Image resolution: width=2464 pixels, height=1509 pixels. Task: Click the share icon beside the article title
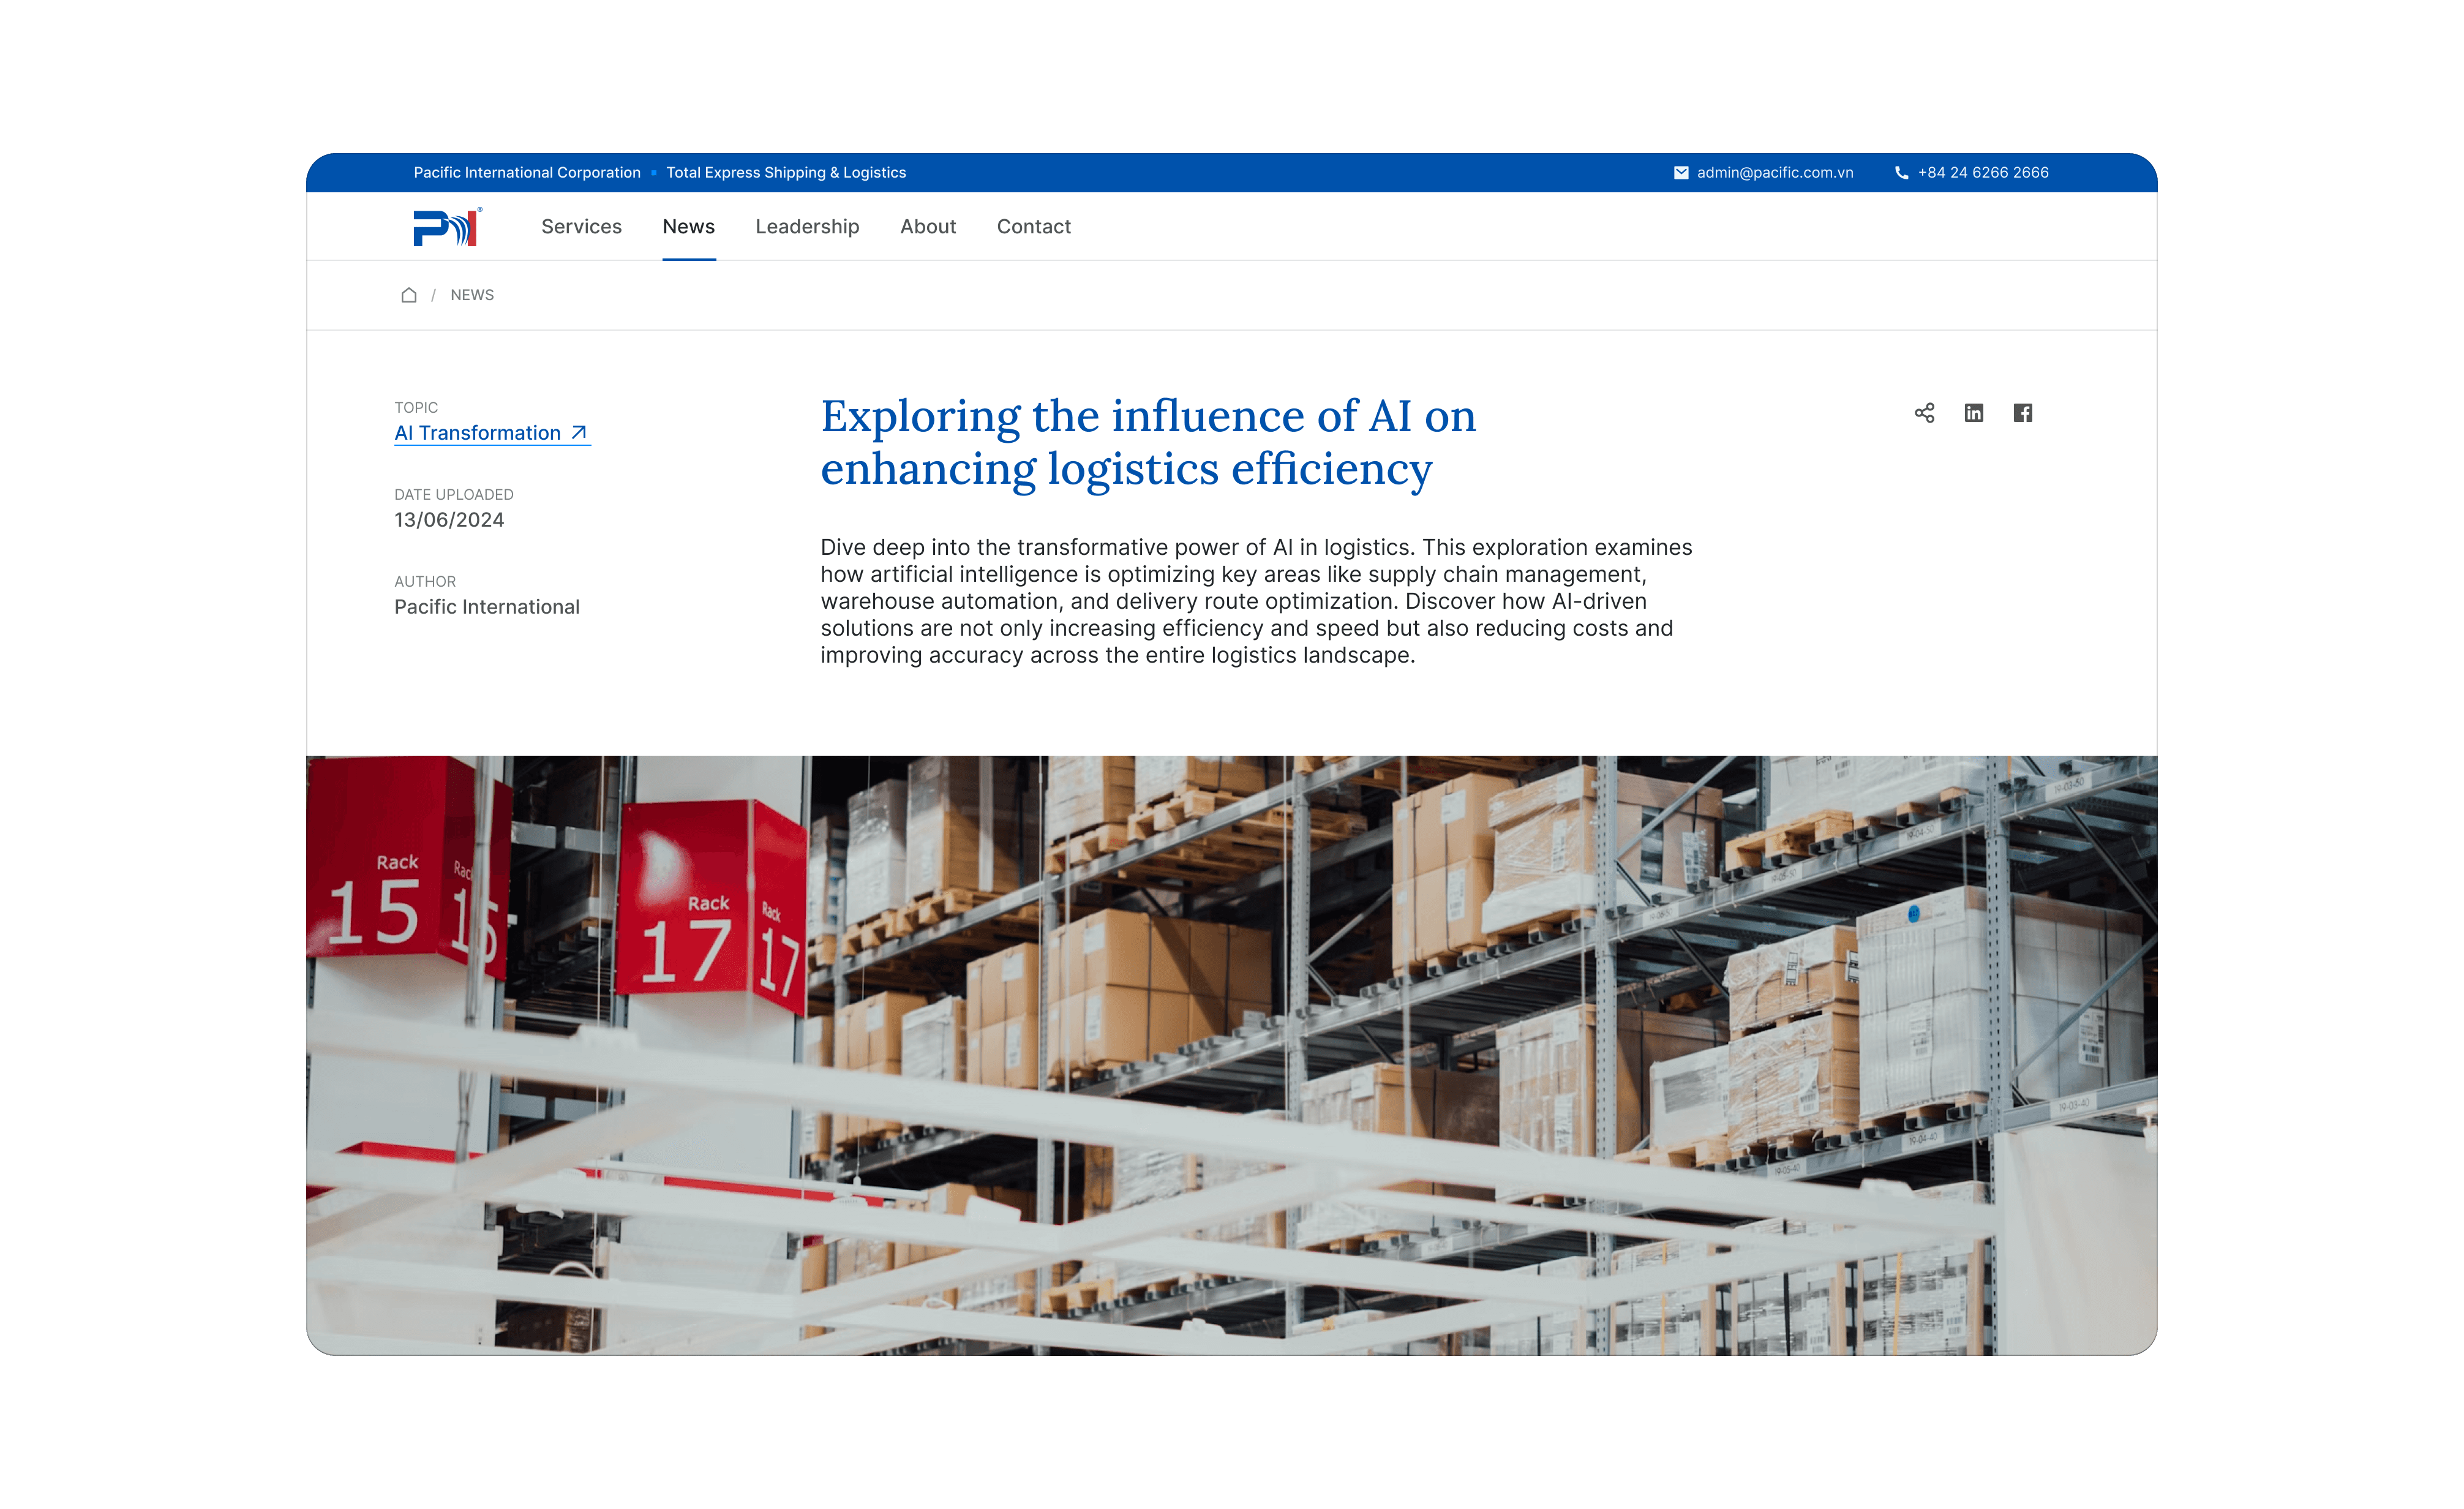pyautogui.click(x=1924, y=413)
